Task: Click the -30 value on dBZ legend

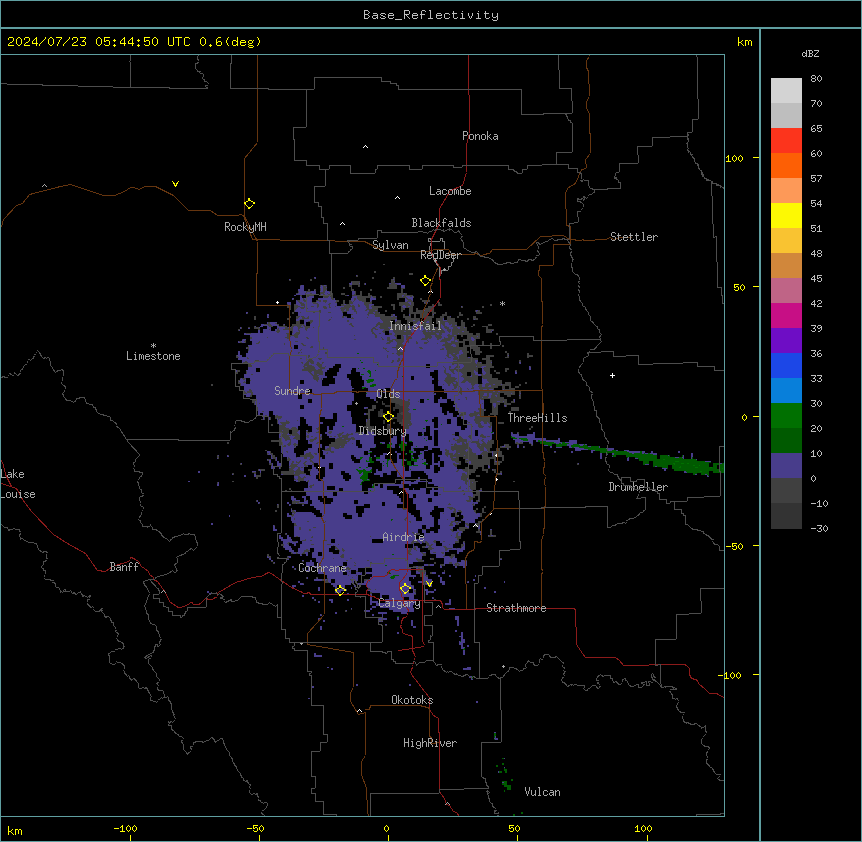Action: [x=819, y=528]
